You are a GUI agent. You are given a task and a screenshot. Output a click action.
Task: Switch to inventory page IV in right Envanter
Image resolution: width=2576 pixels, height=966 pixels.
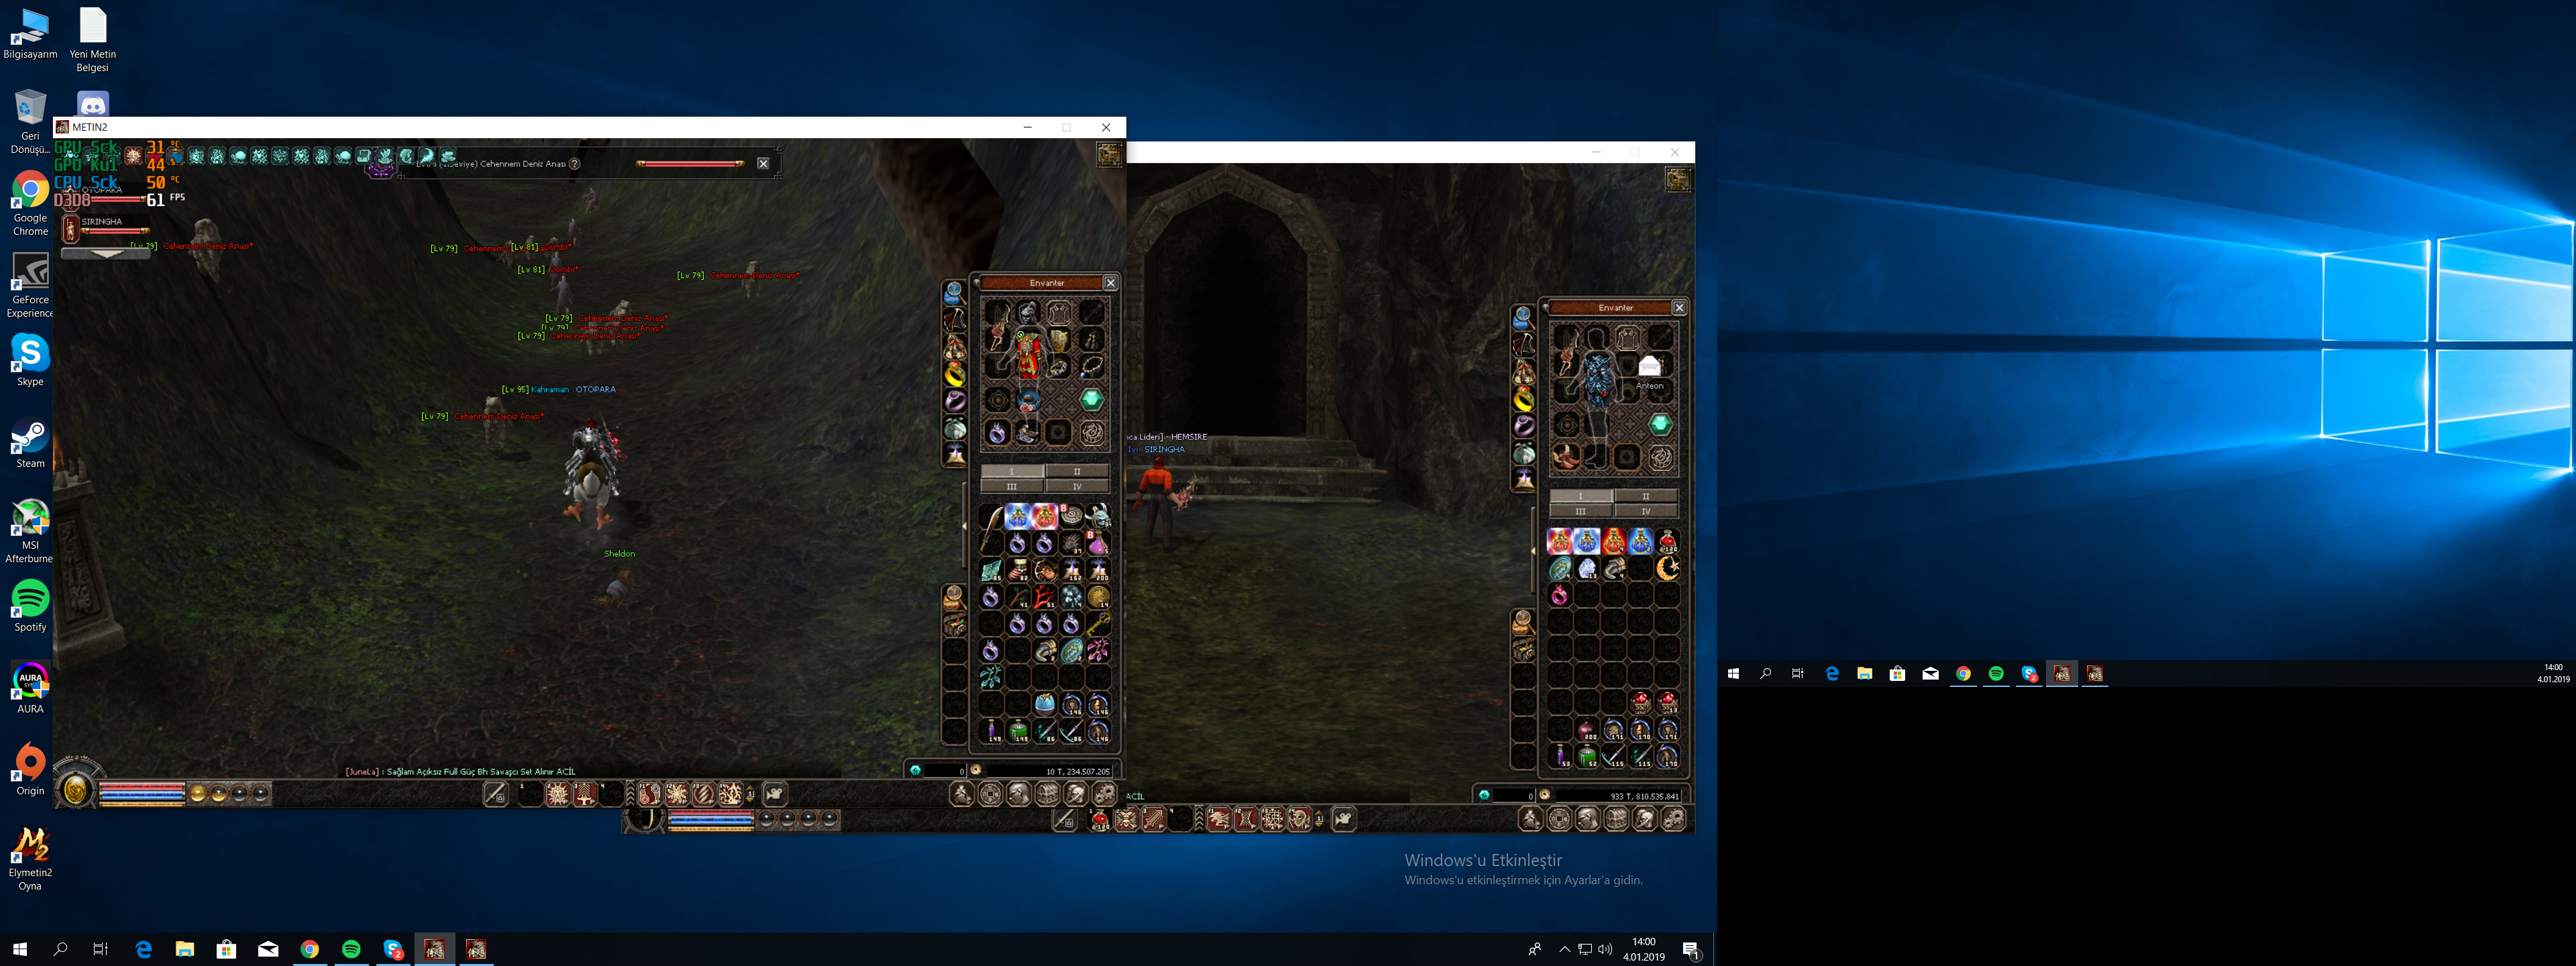[x=1645, y=511]
